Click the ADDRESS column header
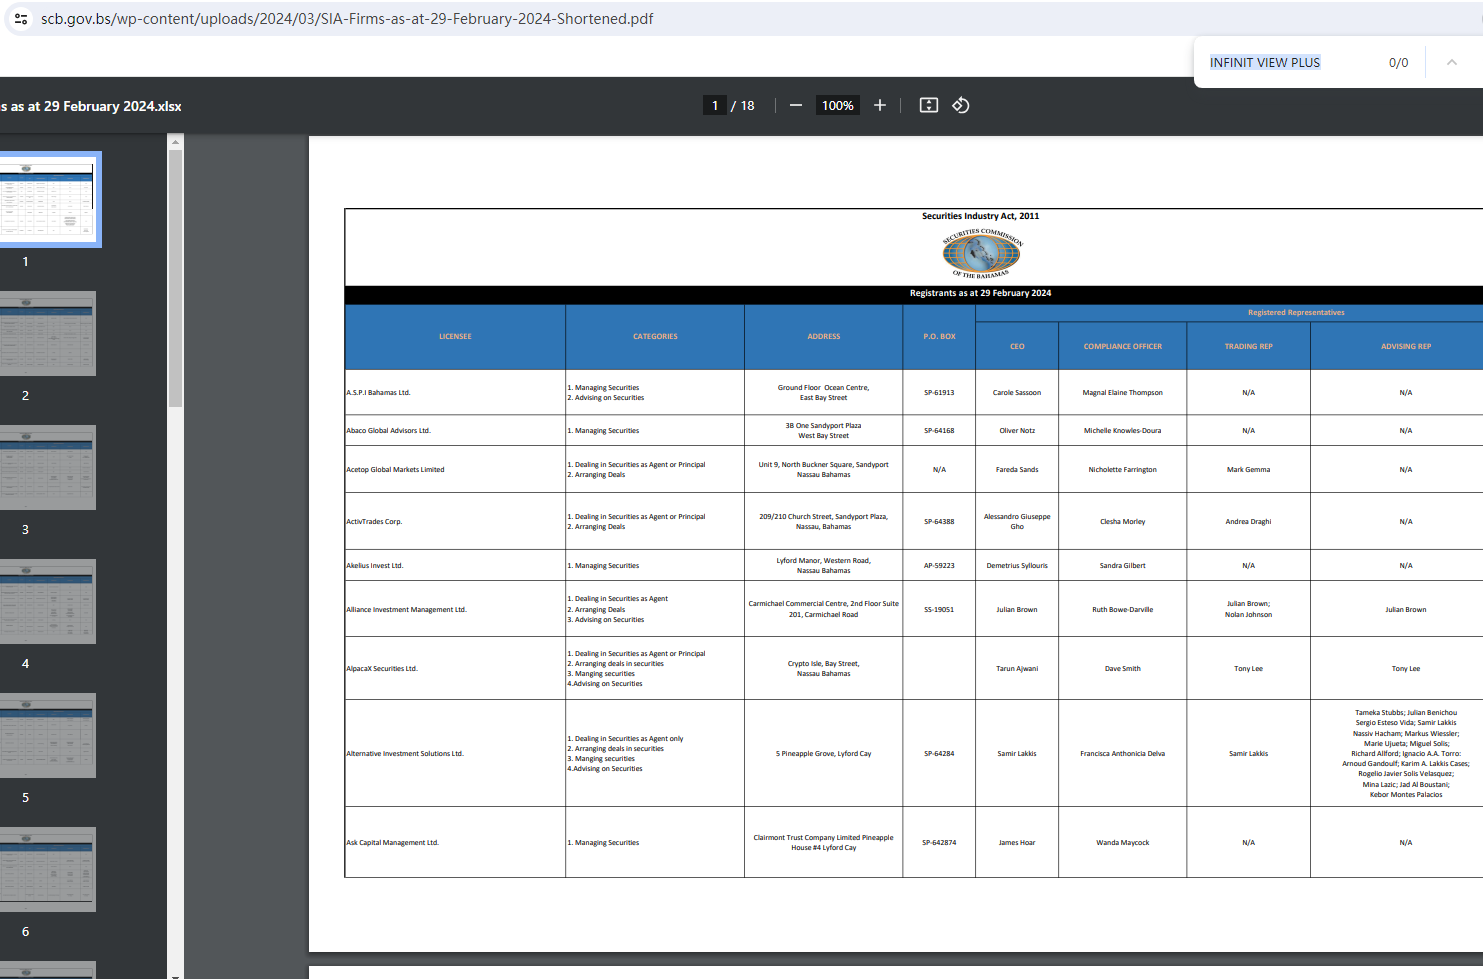 pyautogui.click(x=824, y=337)
